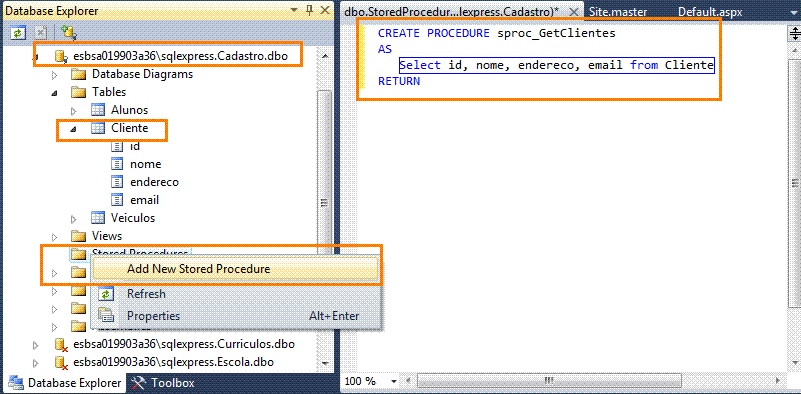Click the RETURN keyword in the editor
Viewport: 801px width, 394px height.
[x=399, y=81]
